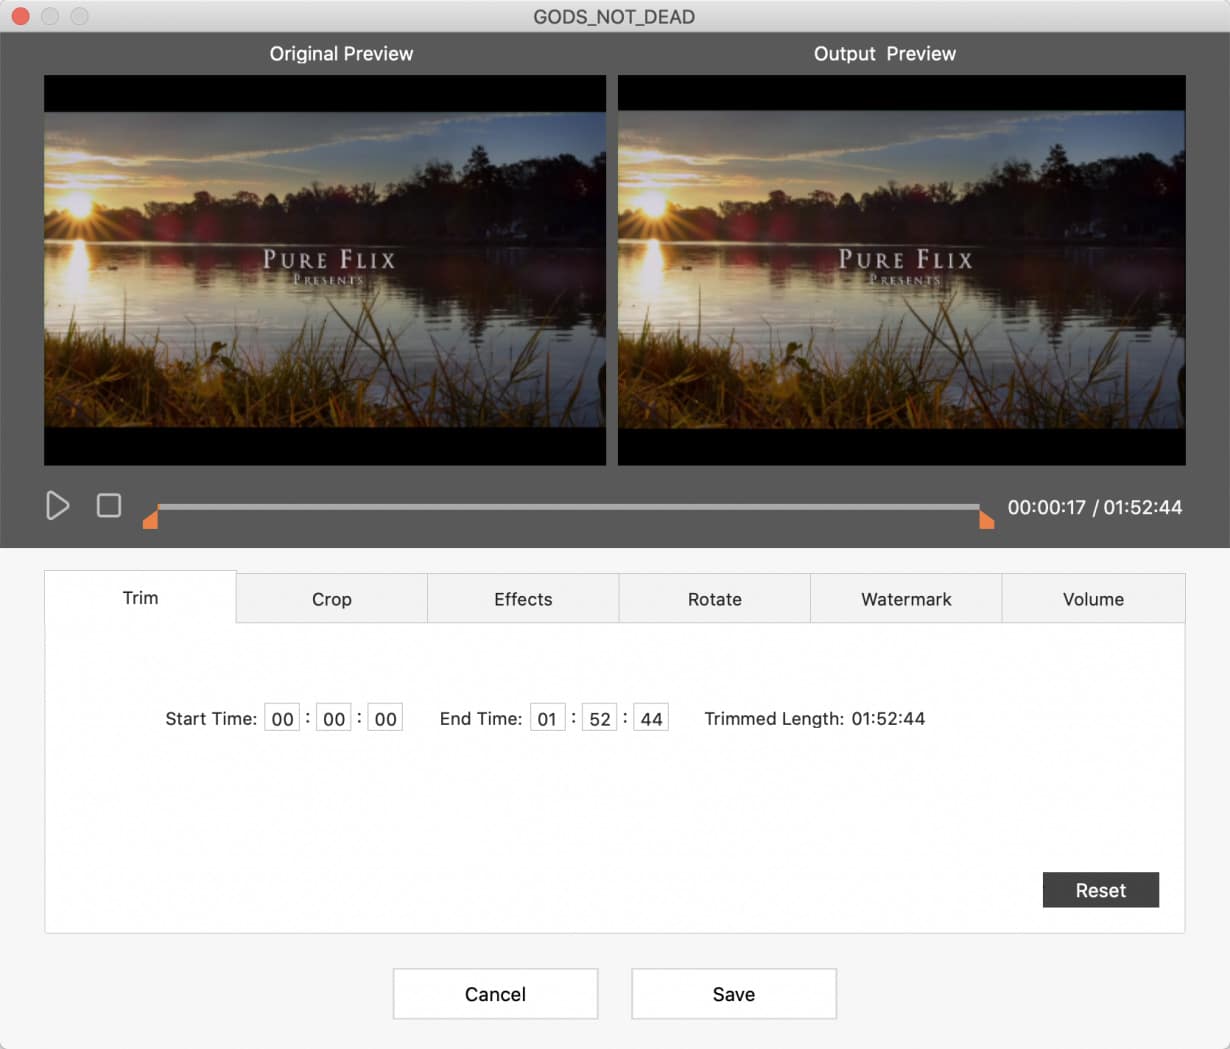Switch to the Crop tab

[331, 599]
